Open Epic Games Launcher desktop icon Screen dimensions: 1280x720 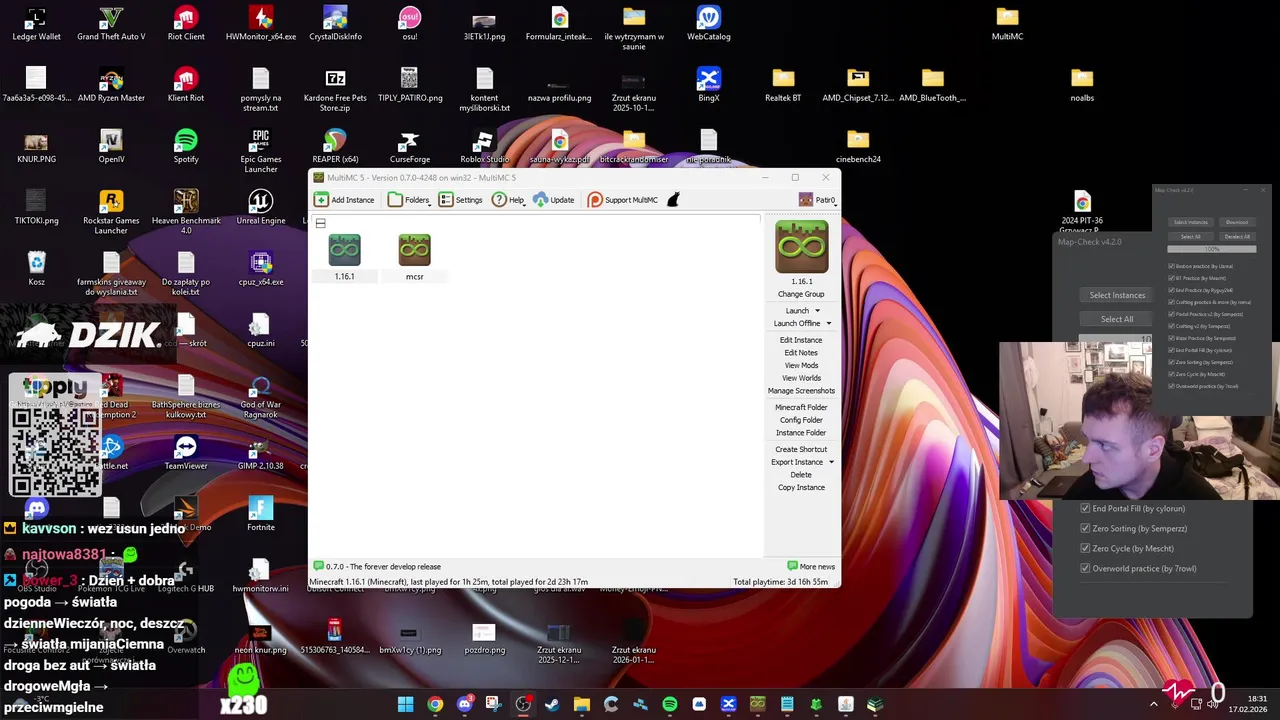pos(261,140)
